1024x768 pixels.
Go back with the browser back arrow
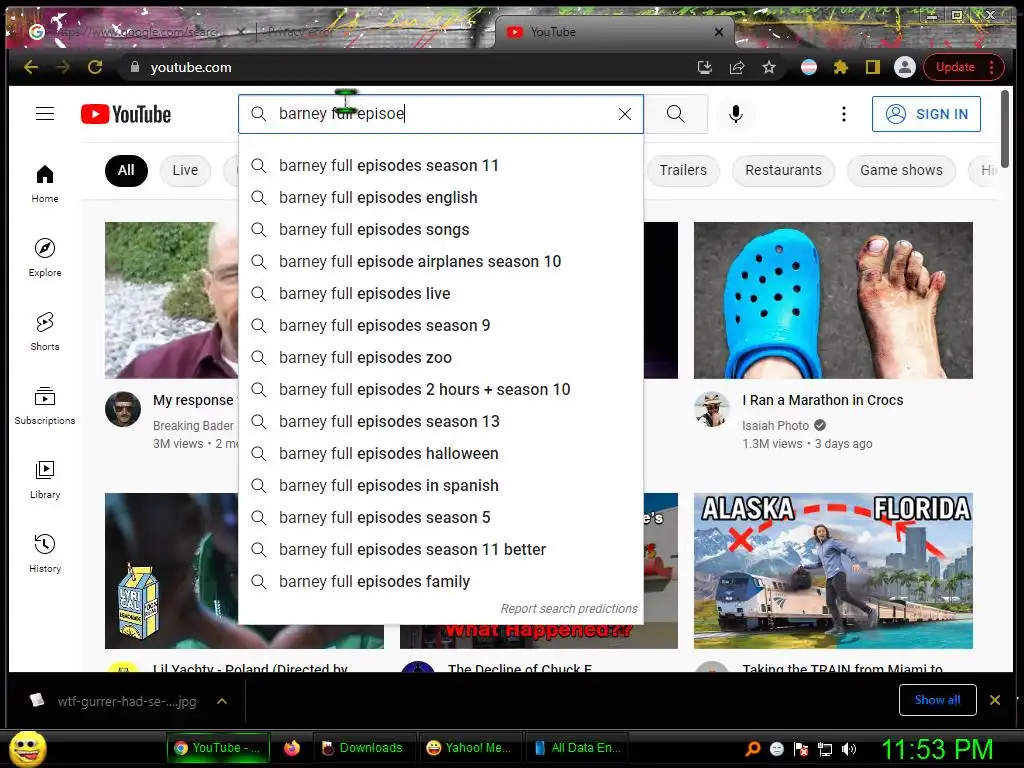(31, 67)
